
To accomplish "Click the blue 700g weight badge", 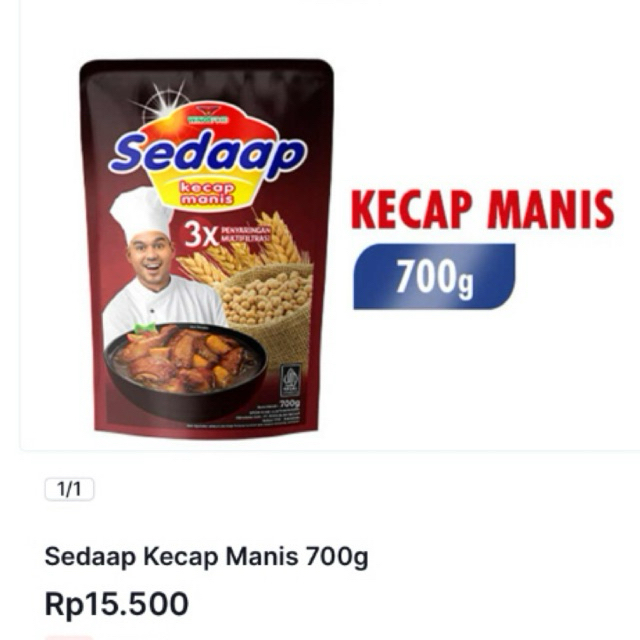I will point(434,276).
